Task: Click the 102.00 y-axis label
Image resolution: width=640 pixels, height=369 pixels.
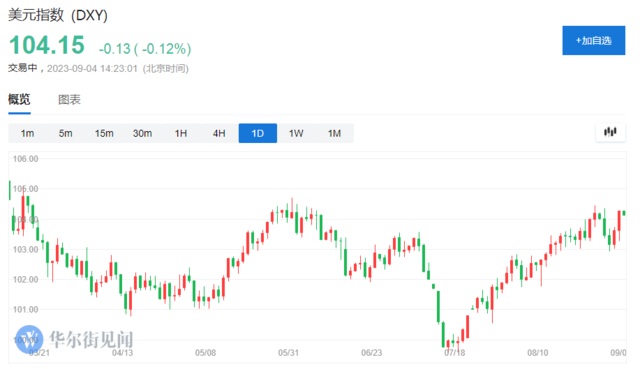Action: [x=25, y=280]
